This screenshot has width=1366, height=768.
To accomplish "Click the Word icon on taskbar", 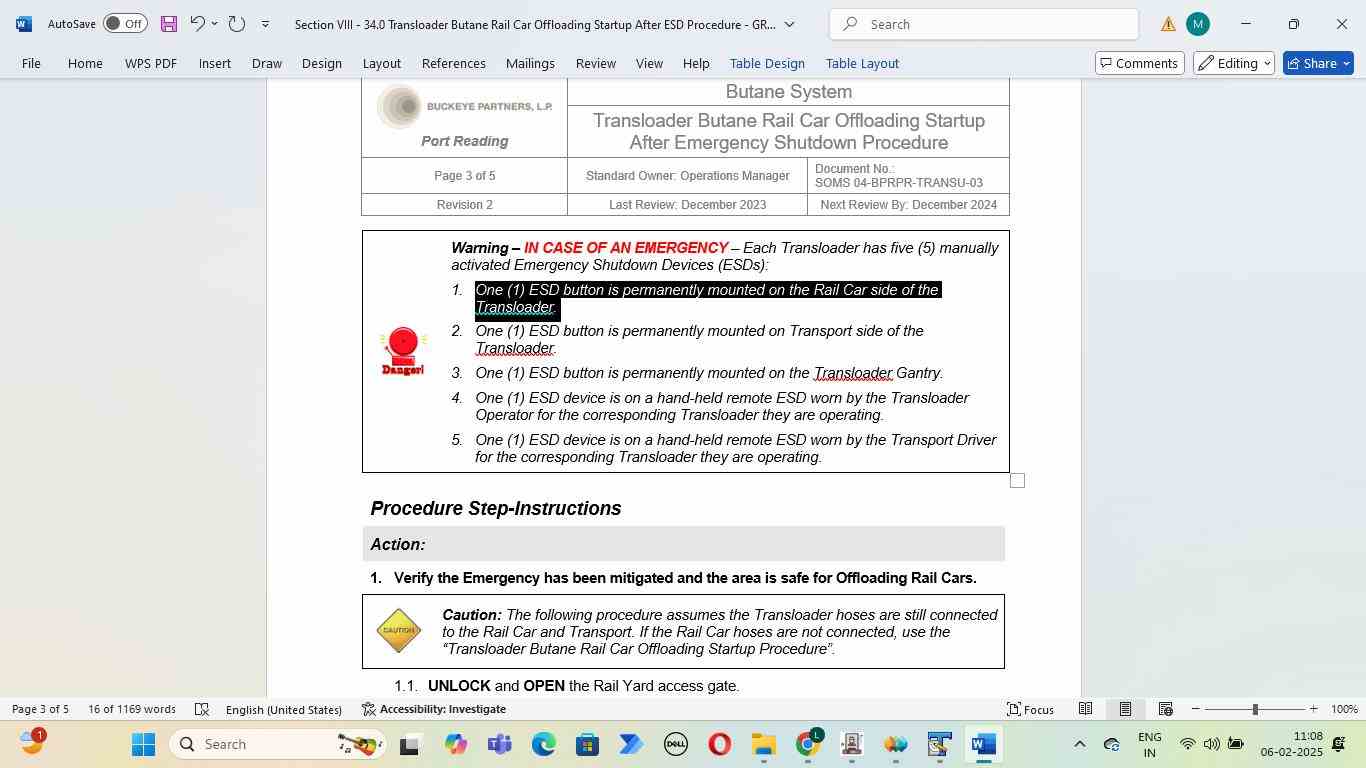I will [983, 744].
